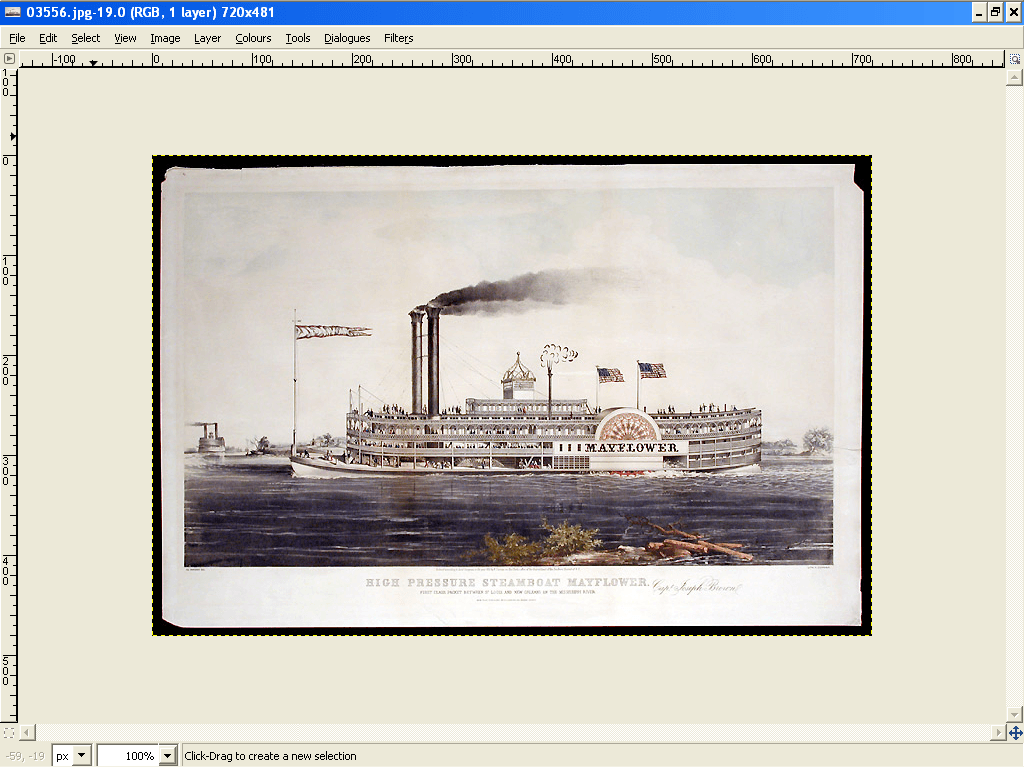Open the Select menu

pos(85,38)
